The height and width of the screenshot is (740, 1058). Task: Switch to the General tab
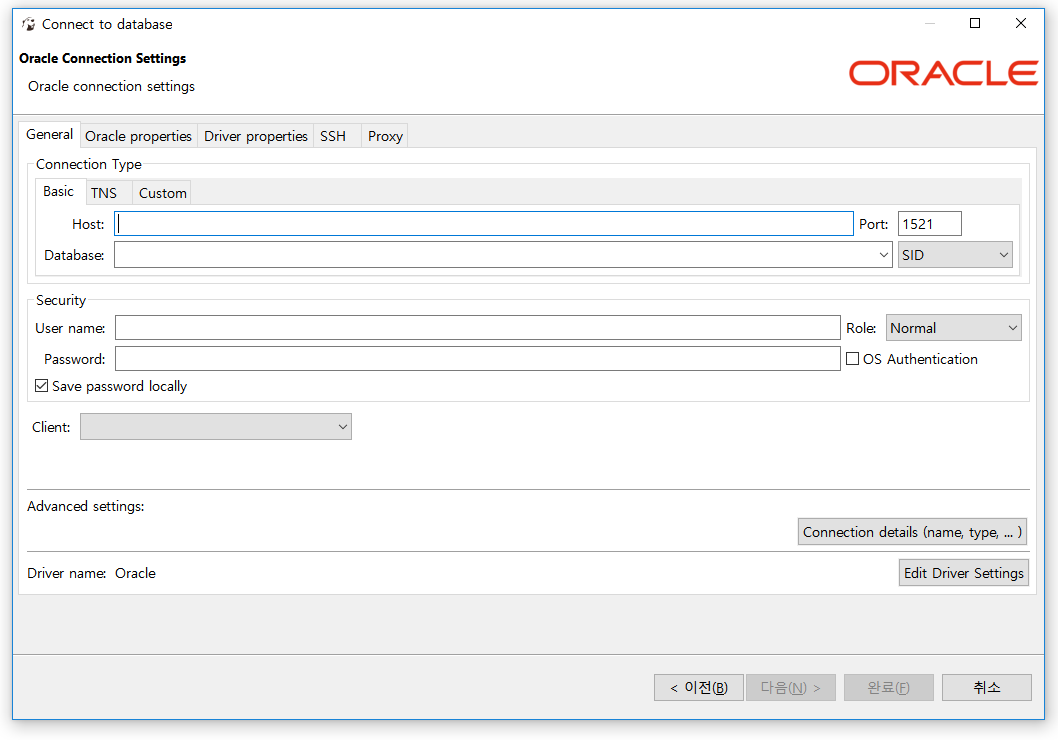[x=49, y=134]
